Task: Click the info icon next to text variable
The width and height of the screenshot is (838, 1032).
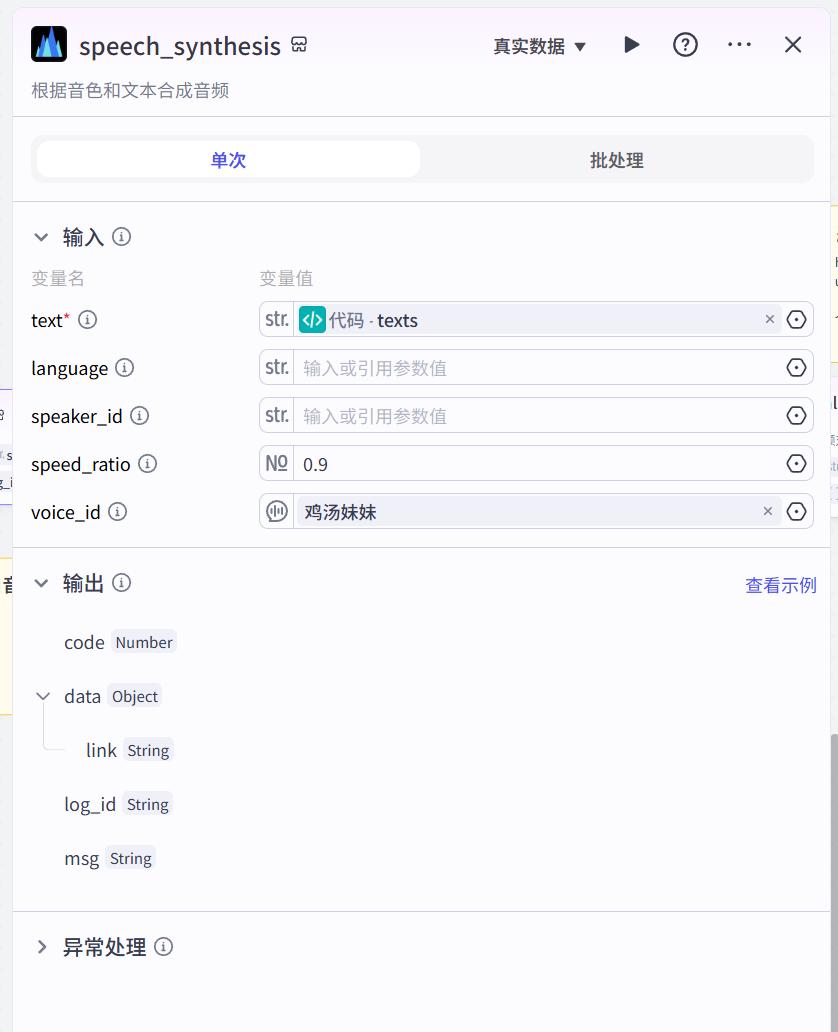Action: (88, 320)
